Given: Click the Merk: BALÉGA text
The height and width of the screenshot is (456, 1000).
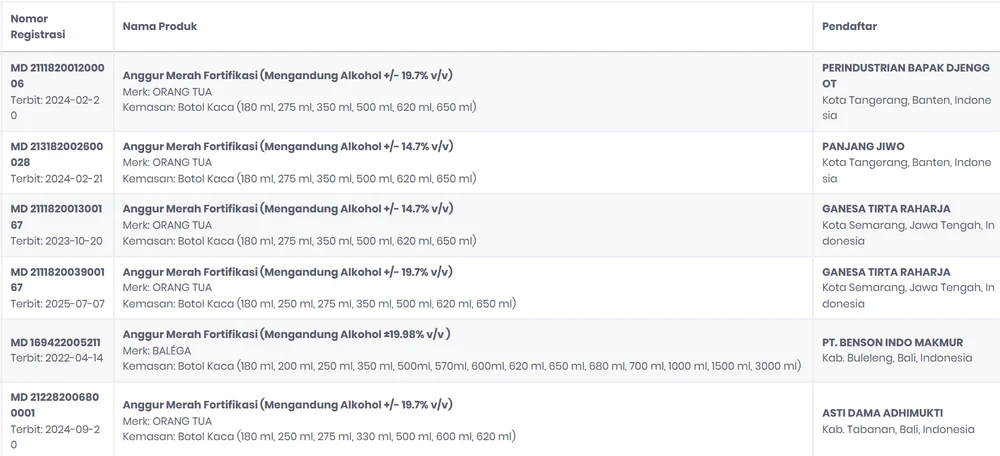Looking at the screenshot, I should click(157, 351).
